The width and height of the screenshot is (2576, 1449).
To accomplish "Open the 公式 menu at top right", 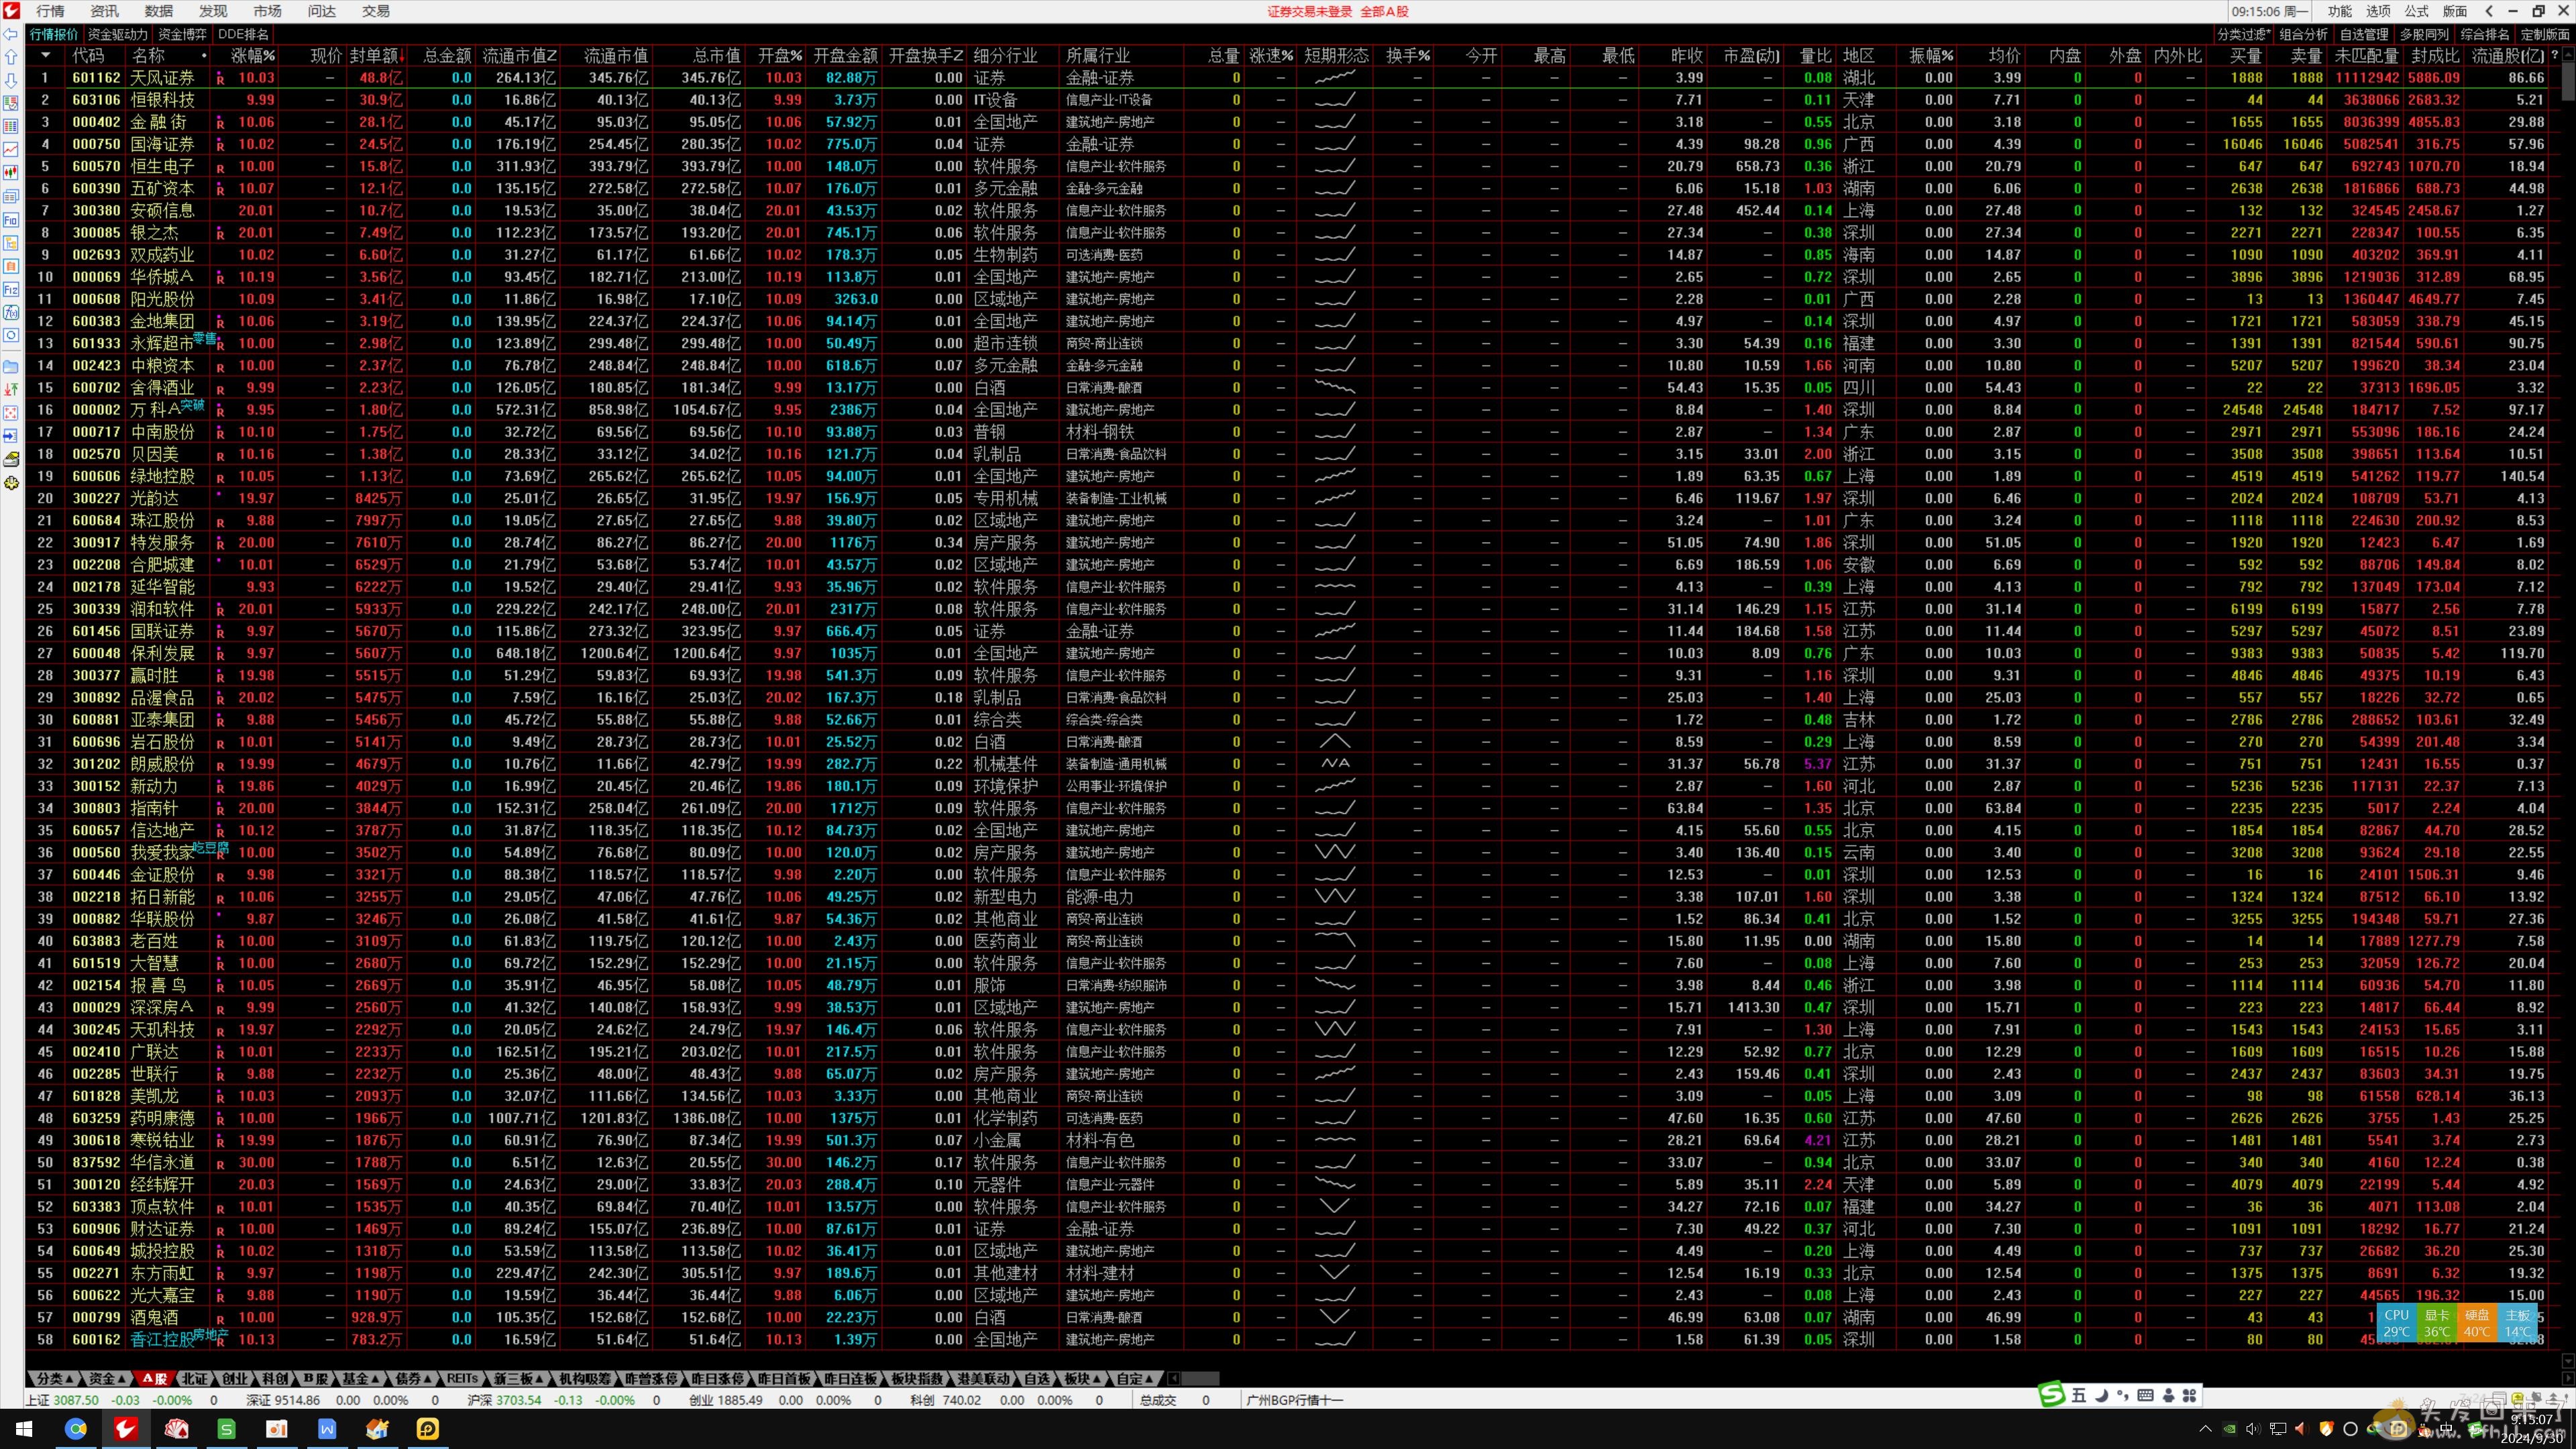I will pyautogui.click(x=2416, y=11).
